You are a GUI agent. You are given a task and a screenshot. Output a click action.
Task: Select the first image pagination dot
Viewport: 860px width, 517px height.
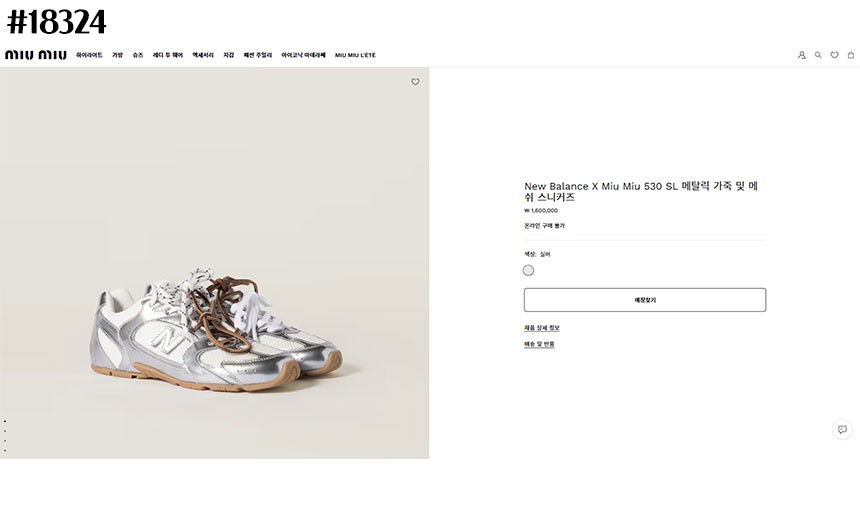point(4,421)
